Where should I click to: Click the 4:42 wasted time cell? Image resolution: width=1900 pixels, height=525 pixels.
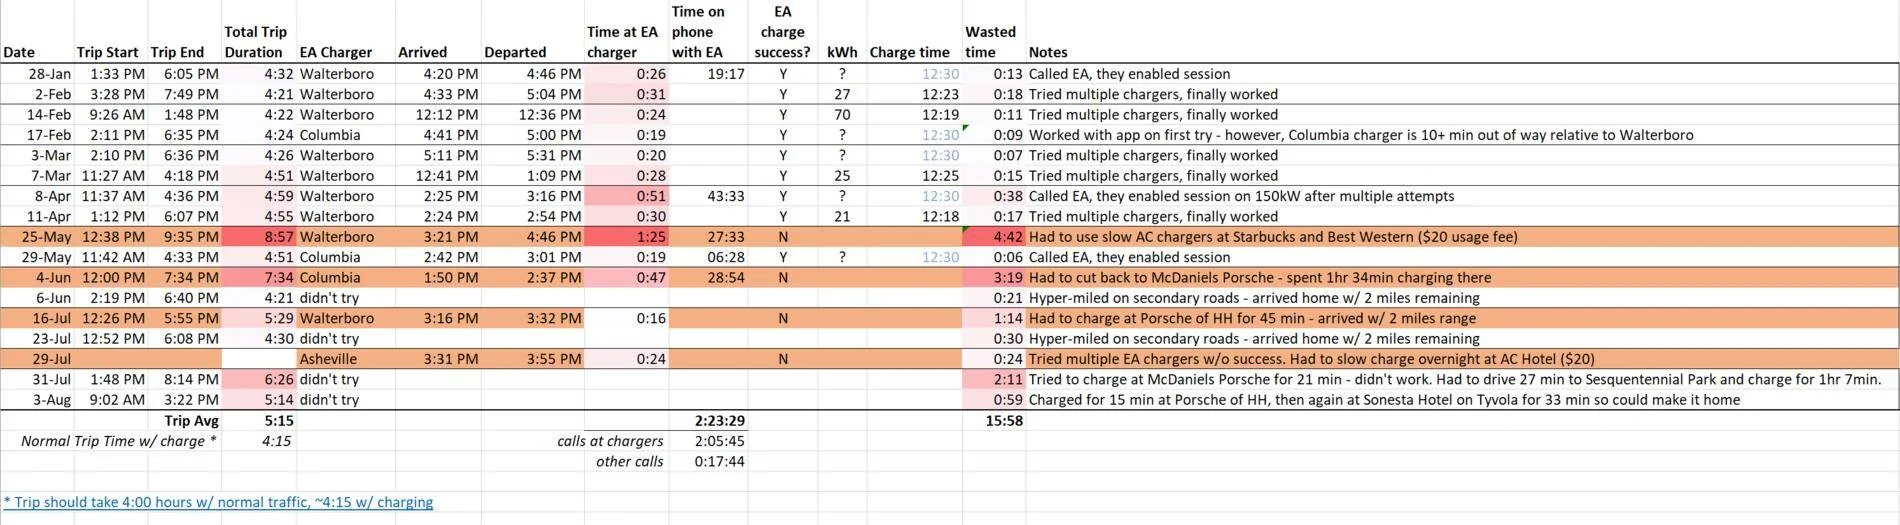coord(993,237)
